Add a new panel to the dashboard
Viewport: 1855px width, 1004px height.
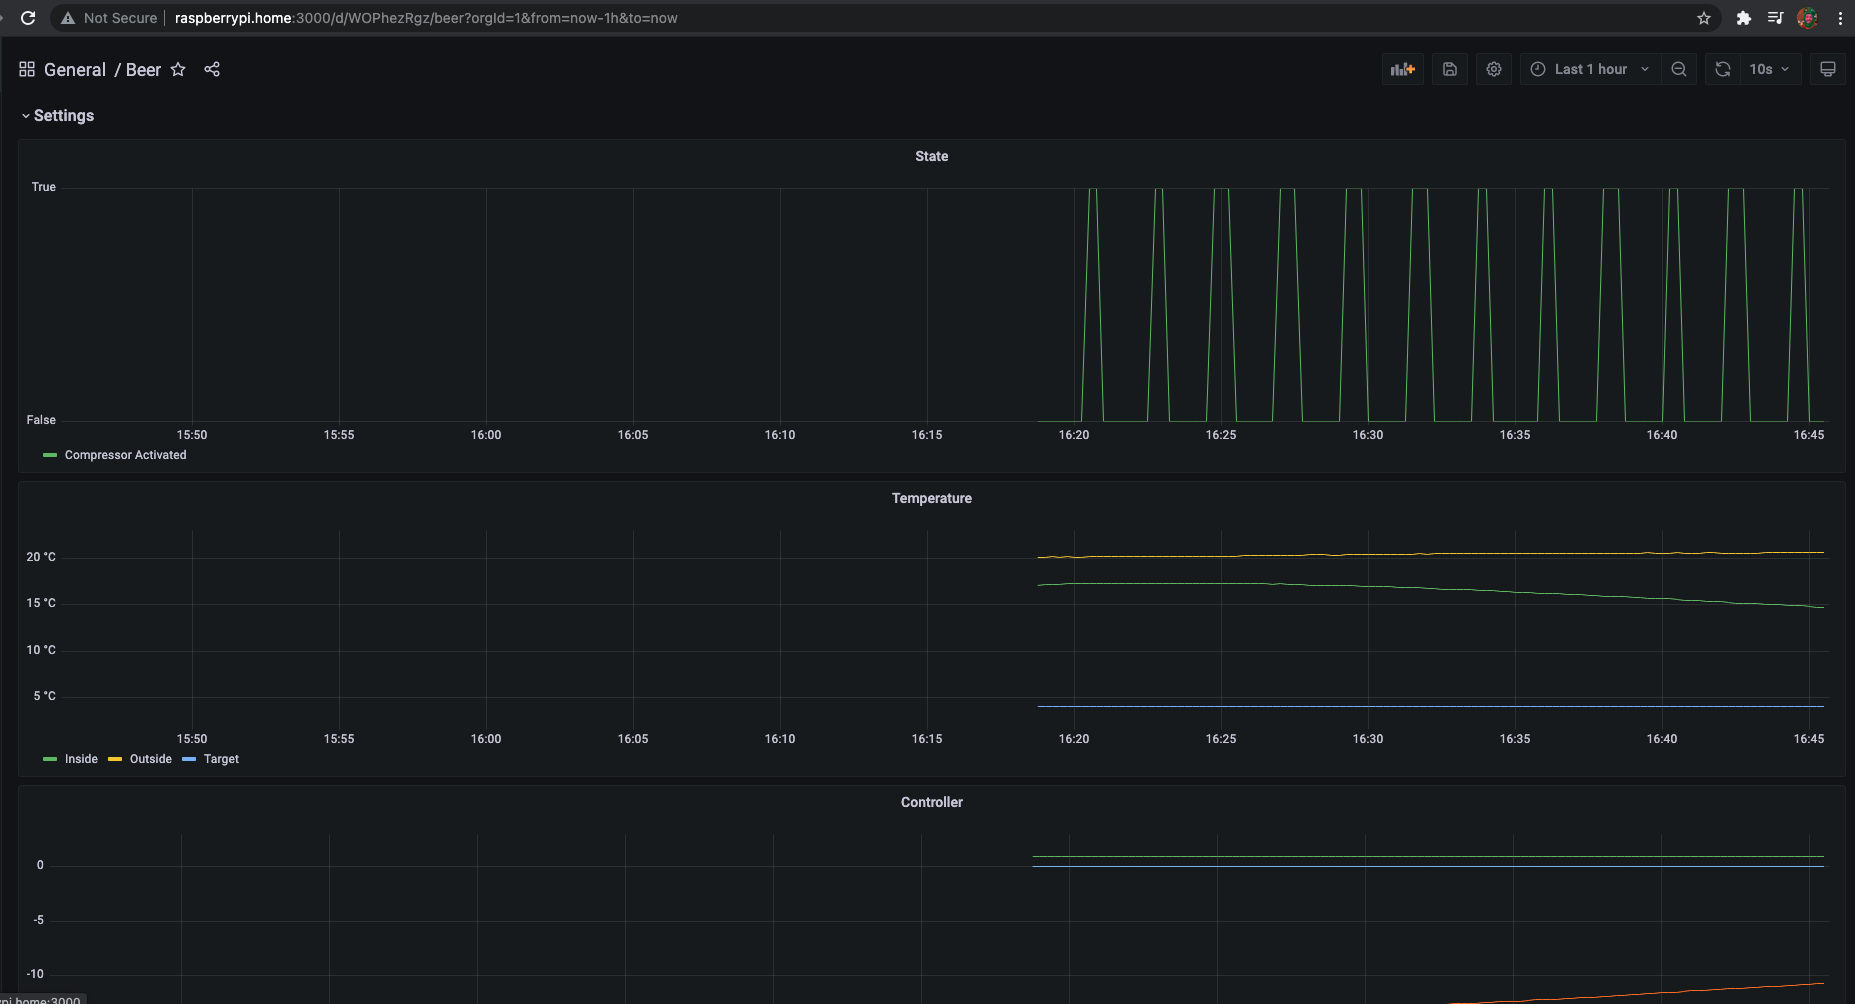1403,69
